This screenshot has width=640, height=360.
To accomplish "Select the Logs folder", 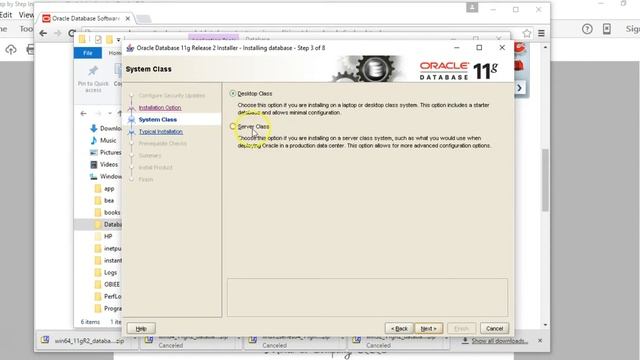I will (106, 273).
